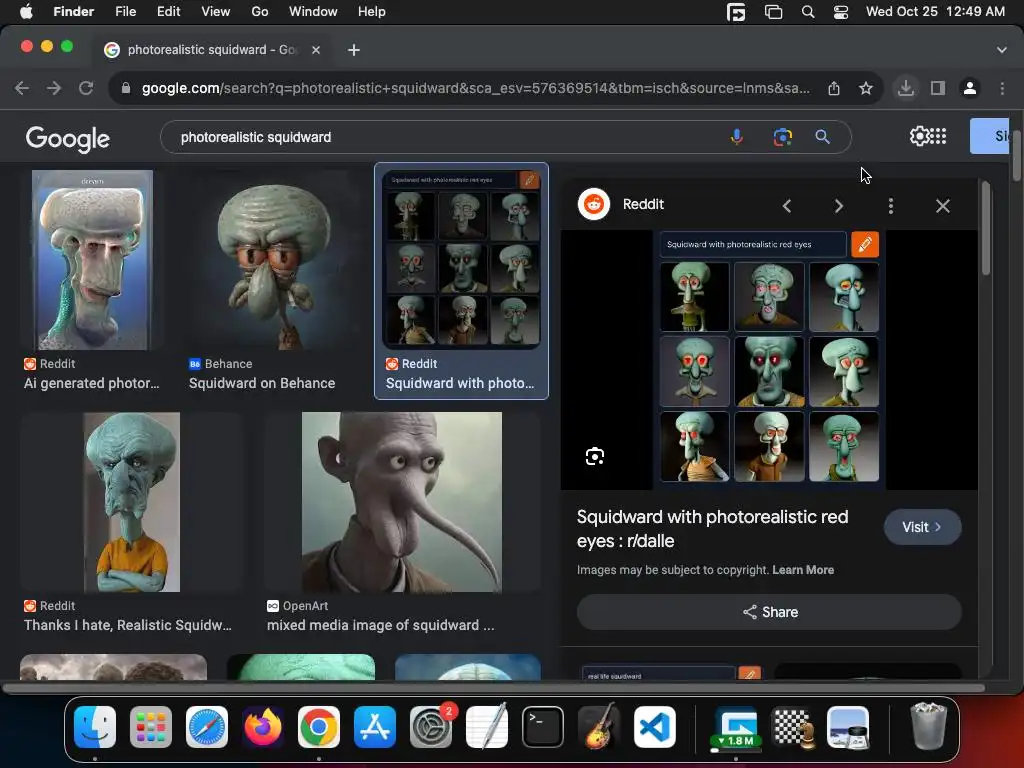
Task: Open 'Thanks I hate, Realistic Squidw...' thumbnail
Action: 131,502
